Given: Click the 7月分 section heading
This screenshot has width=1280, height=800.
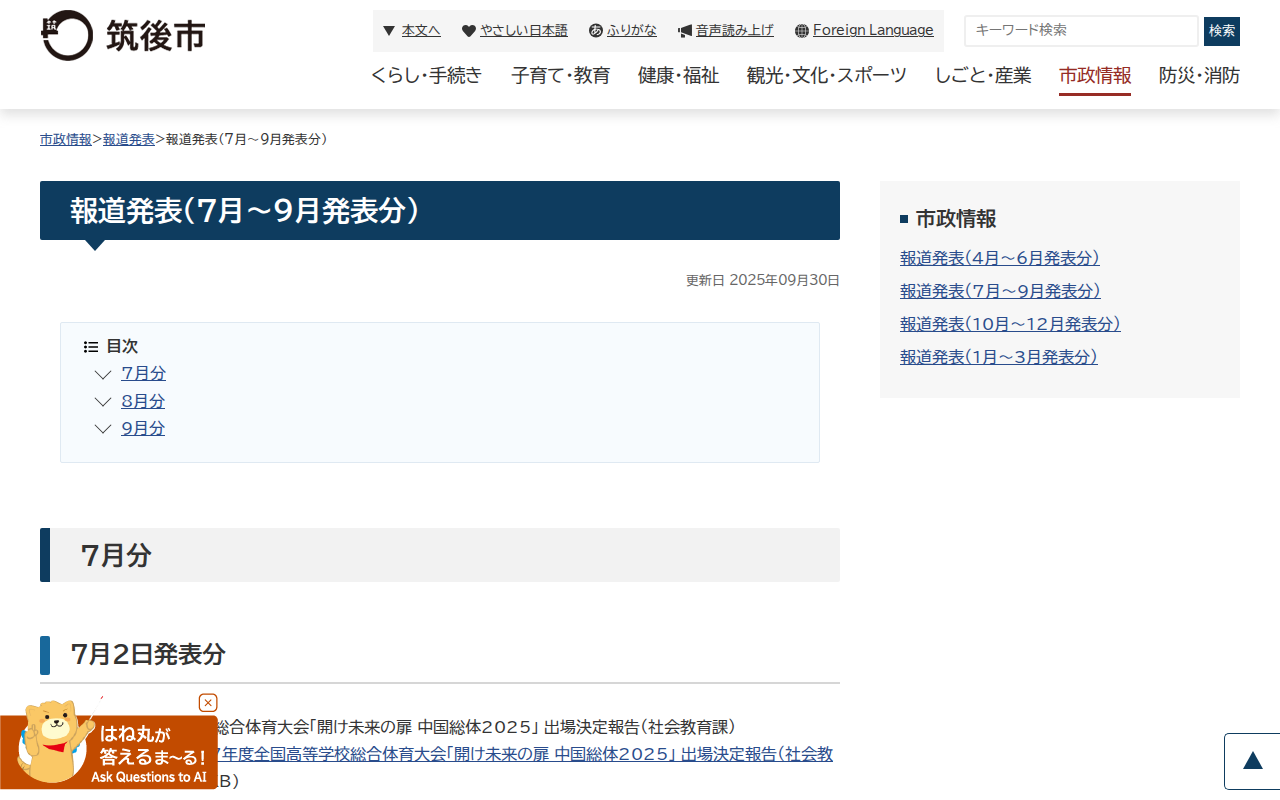Looking at the screenshot, I should click(116, 556).
